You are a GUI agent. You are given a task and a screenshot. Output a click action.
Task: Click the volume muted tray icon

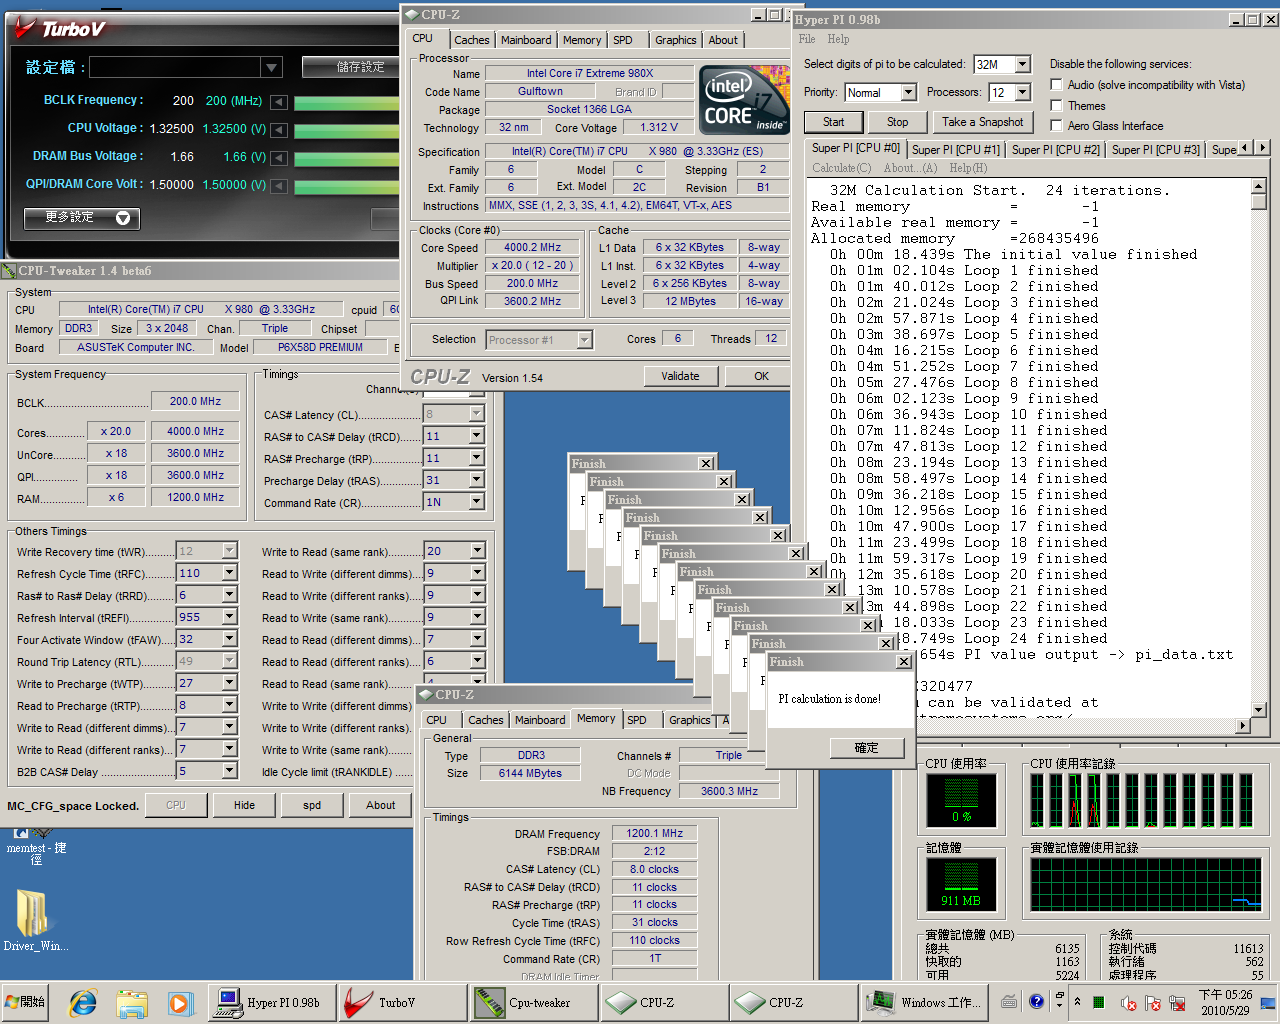pyautogui.click(x=1128, y=1003)
